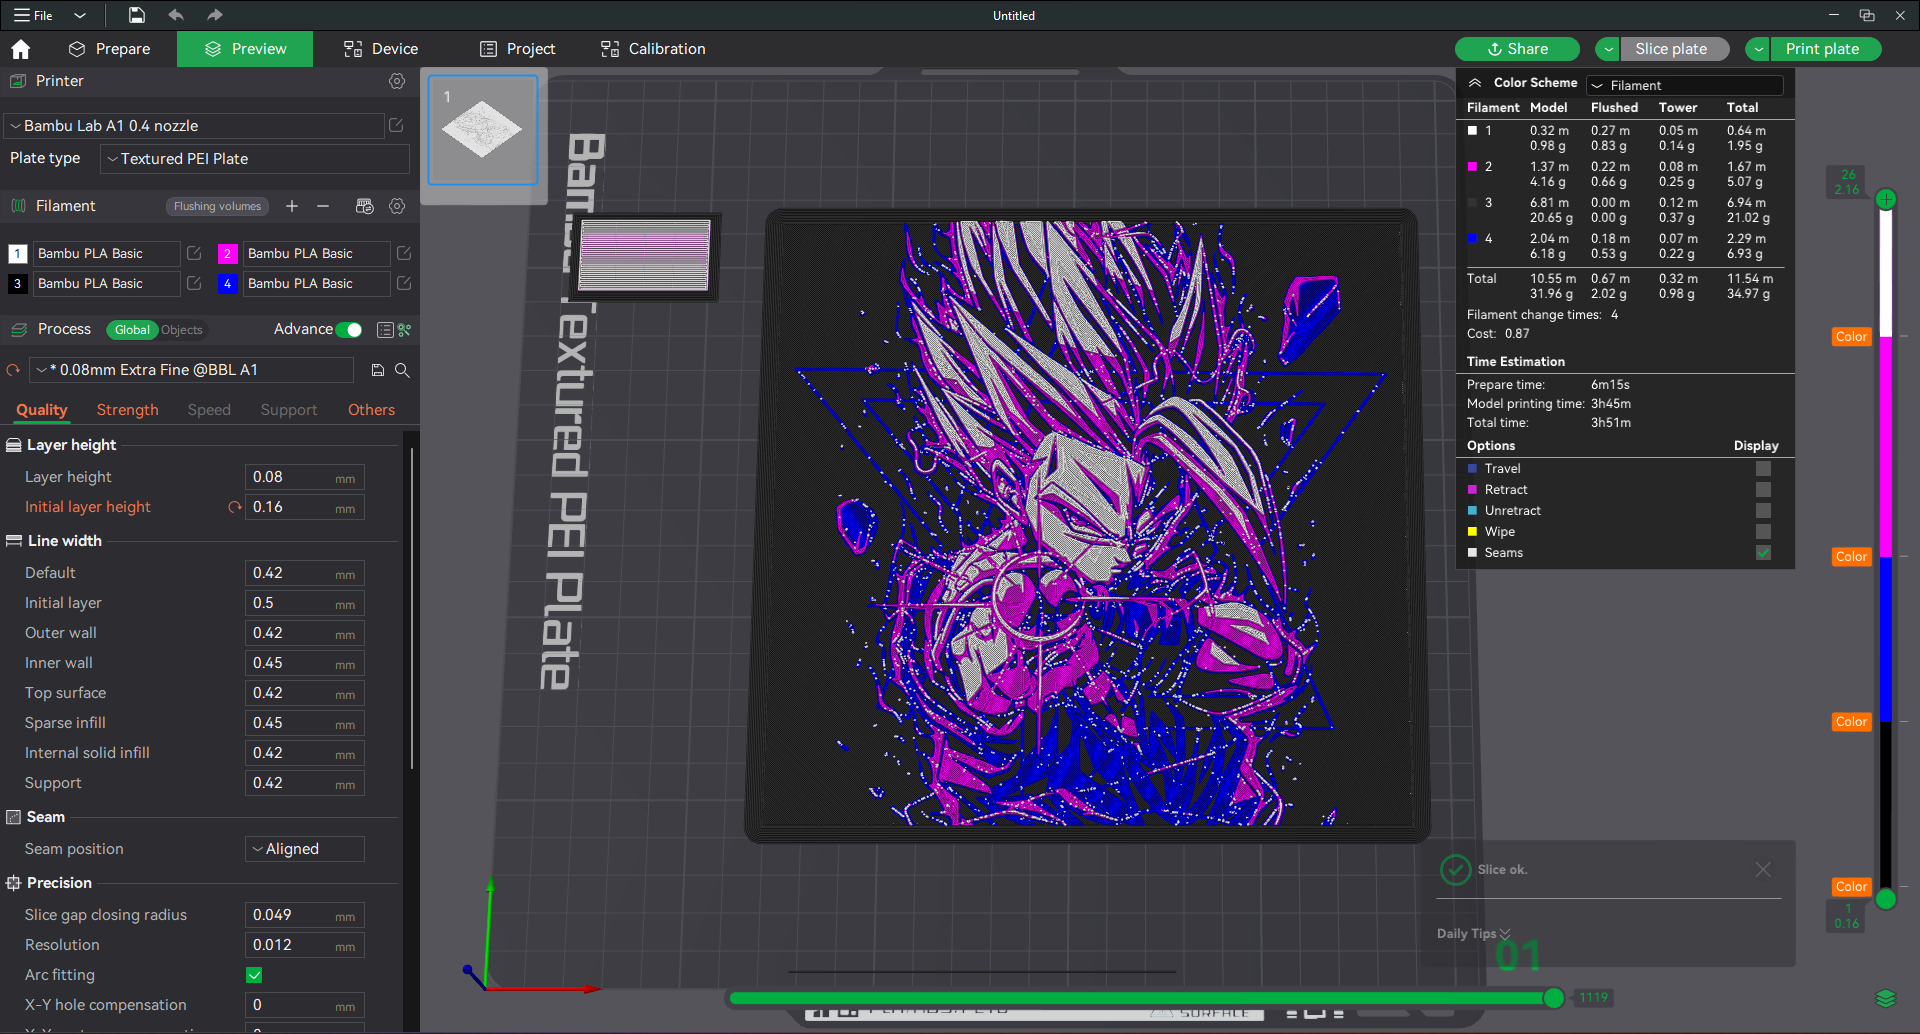Remove a filament with minus icon

(x=323, y=206)
